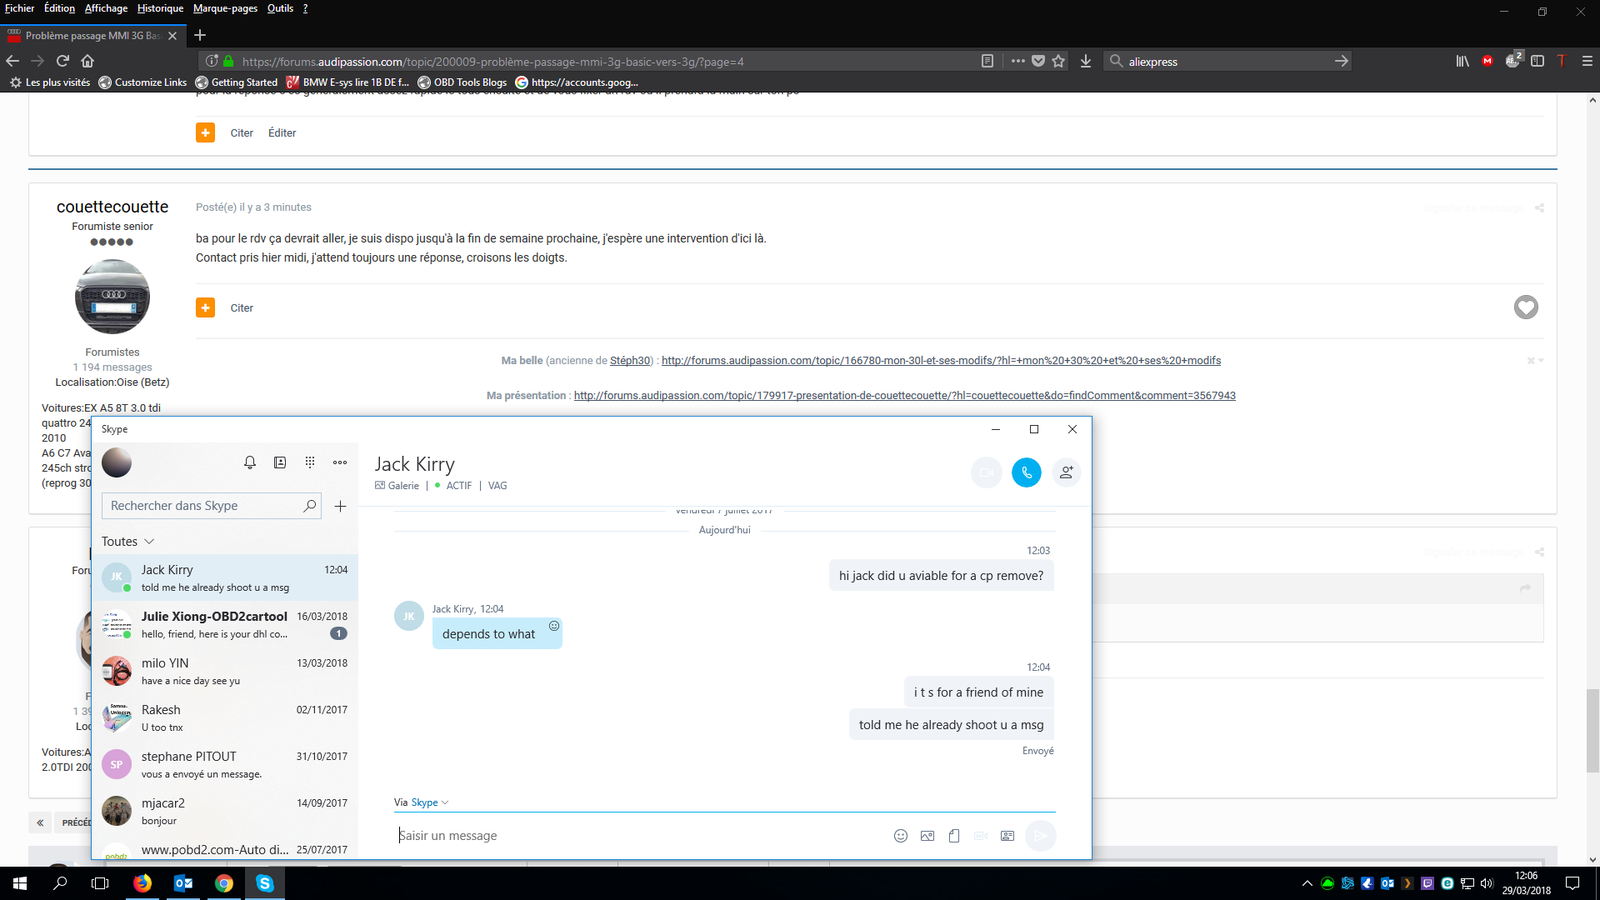Image resolution: width=1600 pixels, height=900 pixels.
Task: Add a person to the Jack Kirry conversation
Action: pyautogui.click(x=1066, y=472)
